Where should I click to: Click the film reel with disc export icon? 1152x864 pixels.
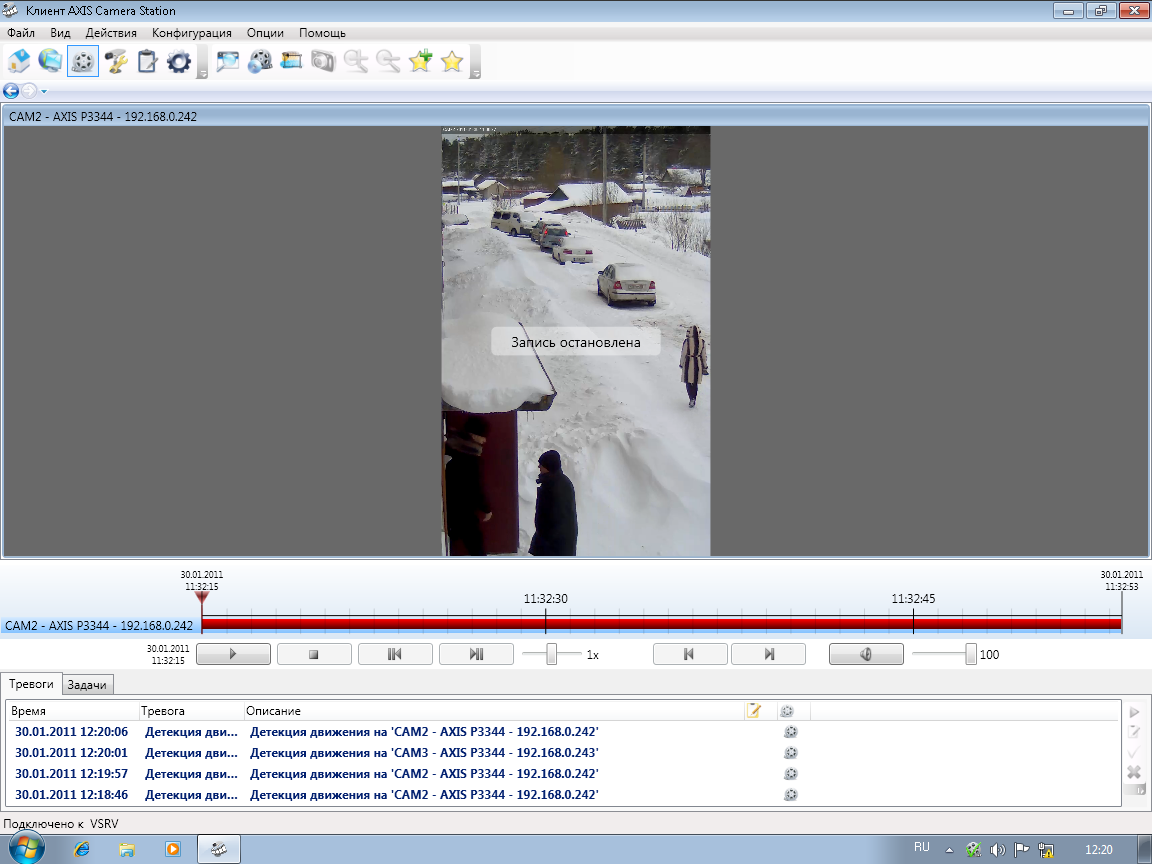(259, 62)
